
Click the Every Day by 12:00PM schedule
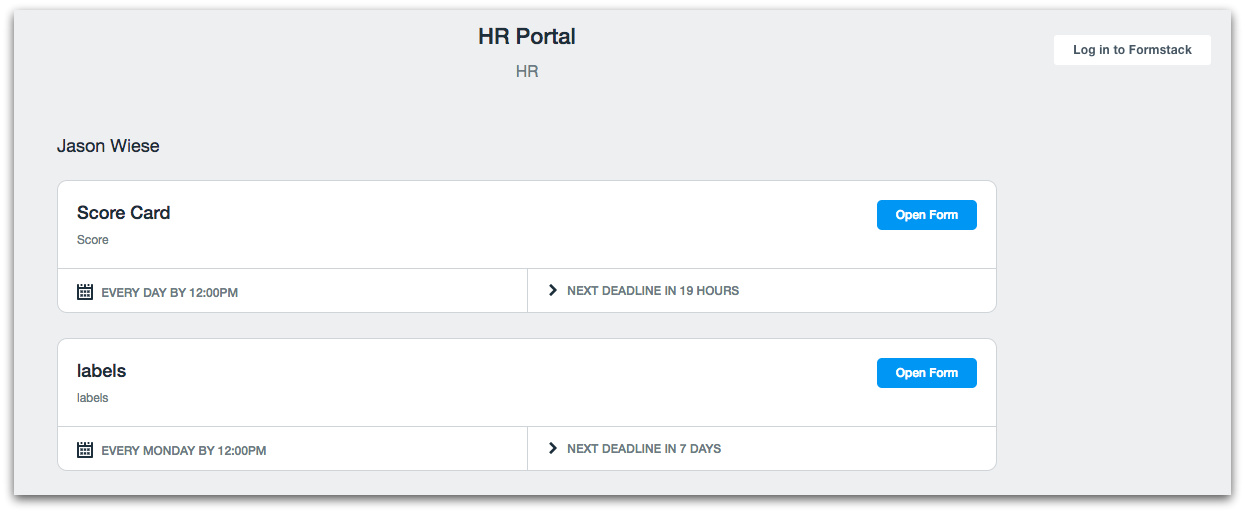click(169, 293)
